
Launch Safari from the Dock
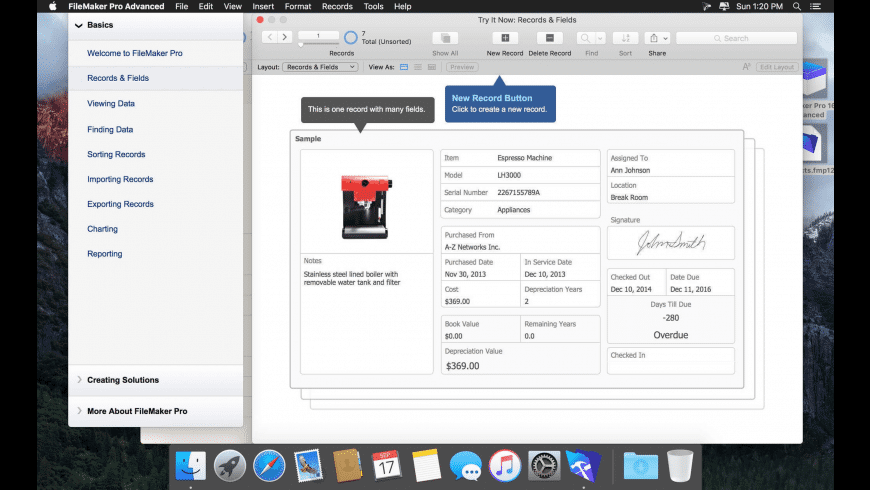pyautogui.click(x=269, y=465)
